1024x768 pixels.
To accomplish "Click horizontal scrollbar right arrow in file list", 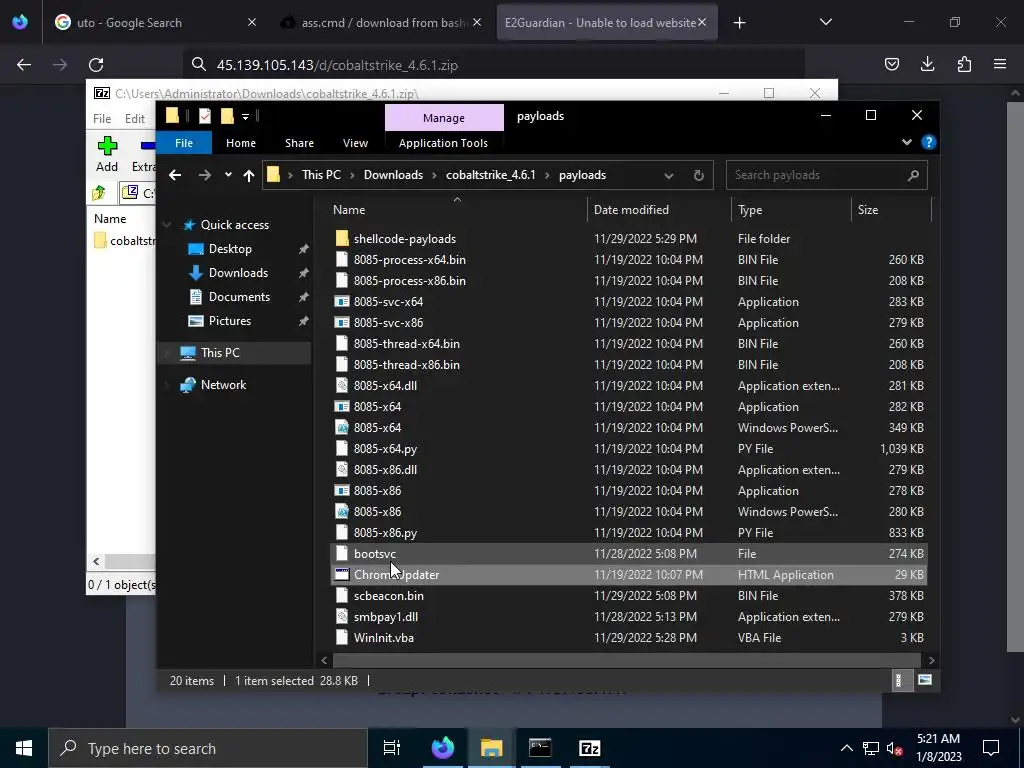I will 931,660.
